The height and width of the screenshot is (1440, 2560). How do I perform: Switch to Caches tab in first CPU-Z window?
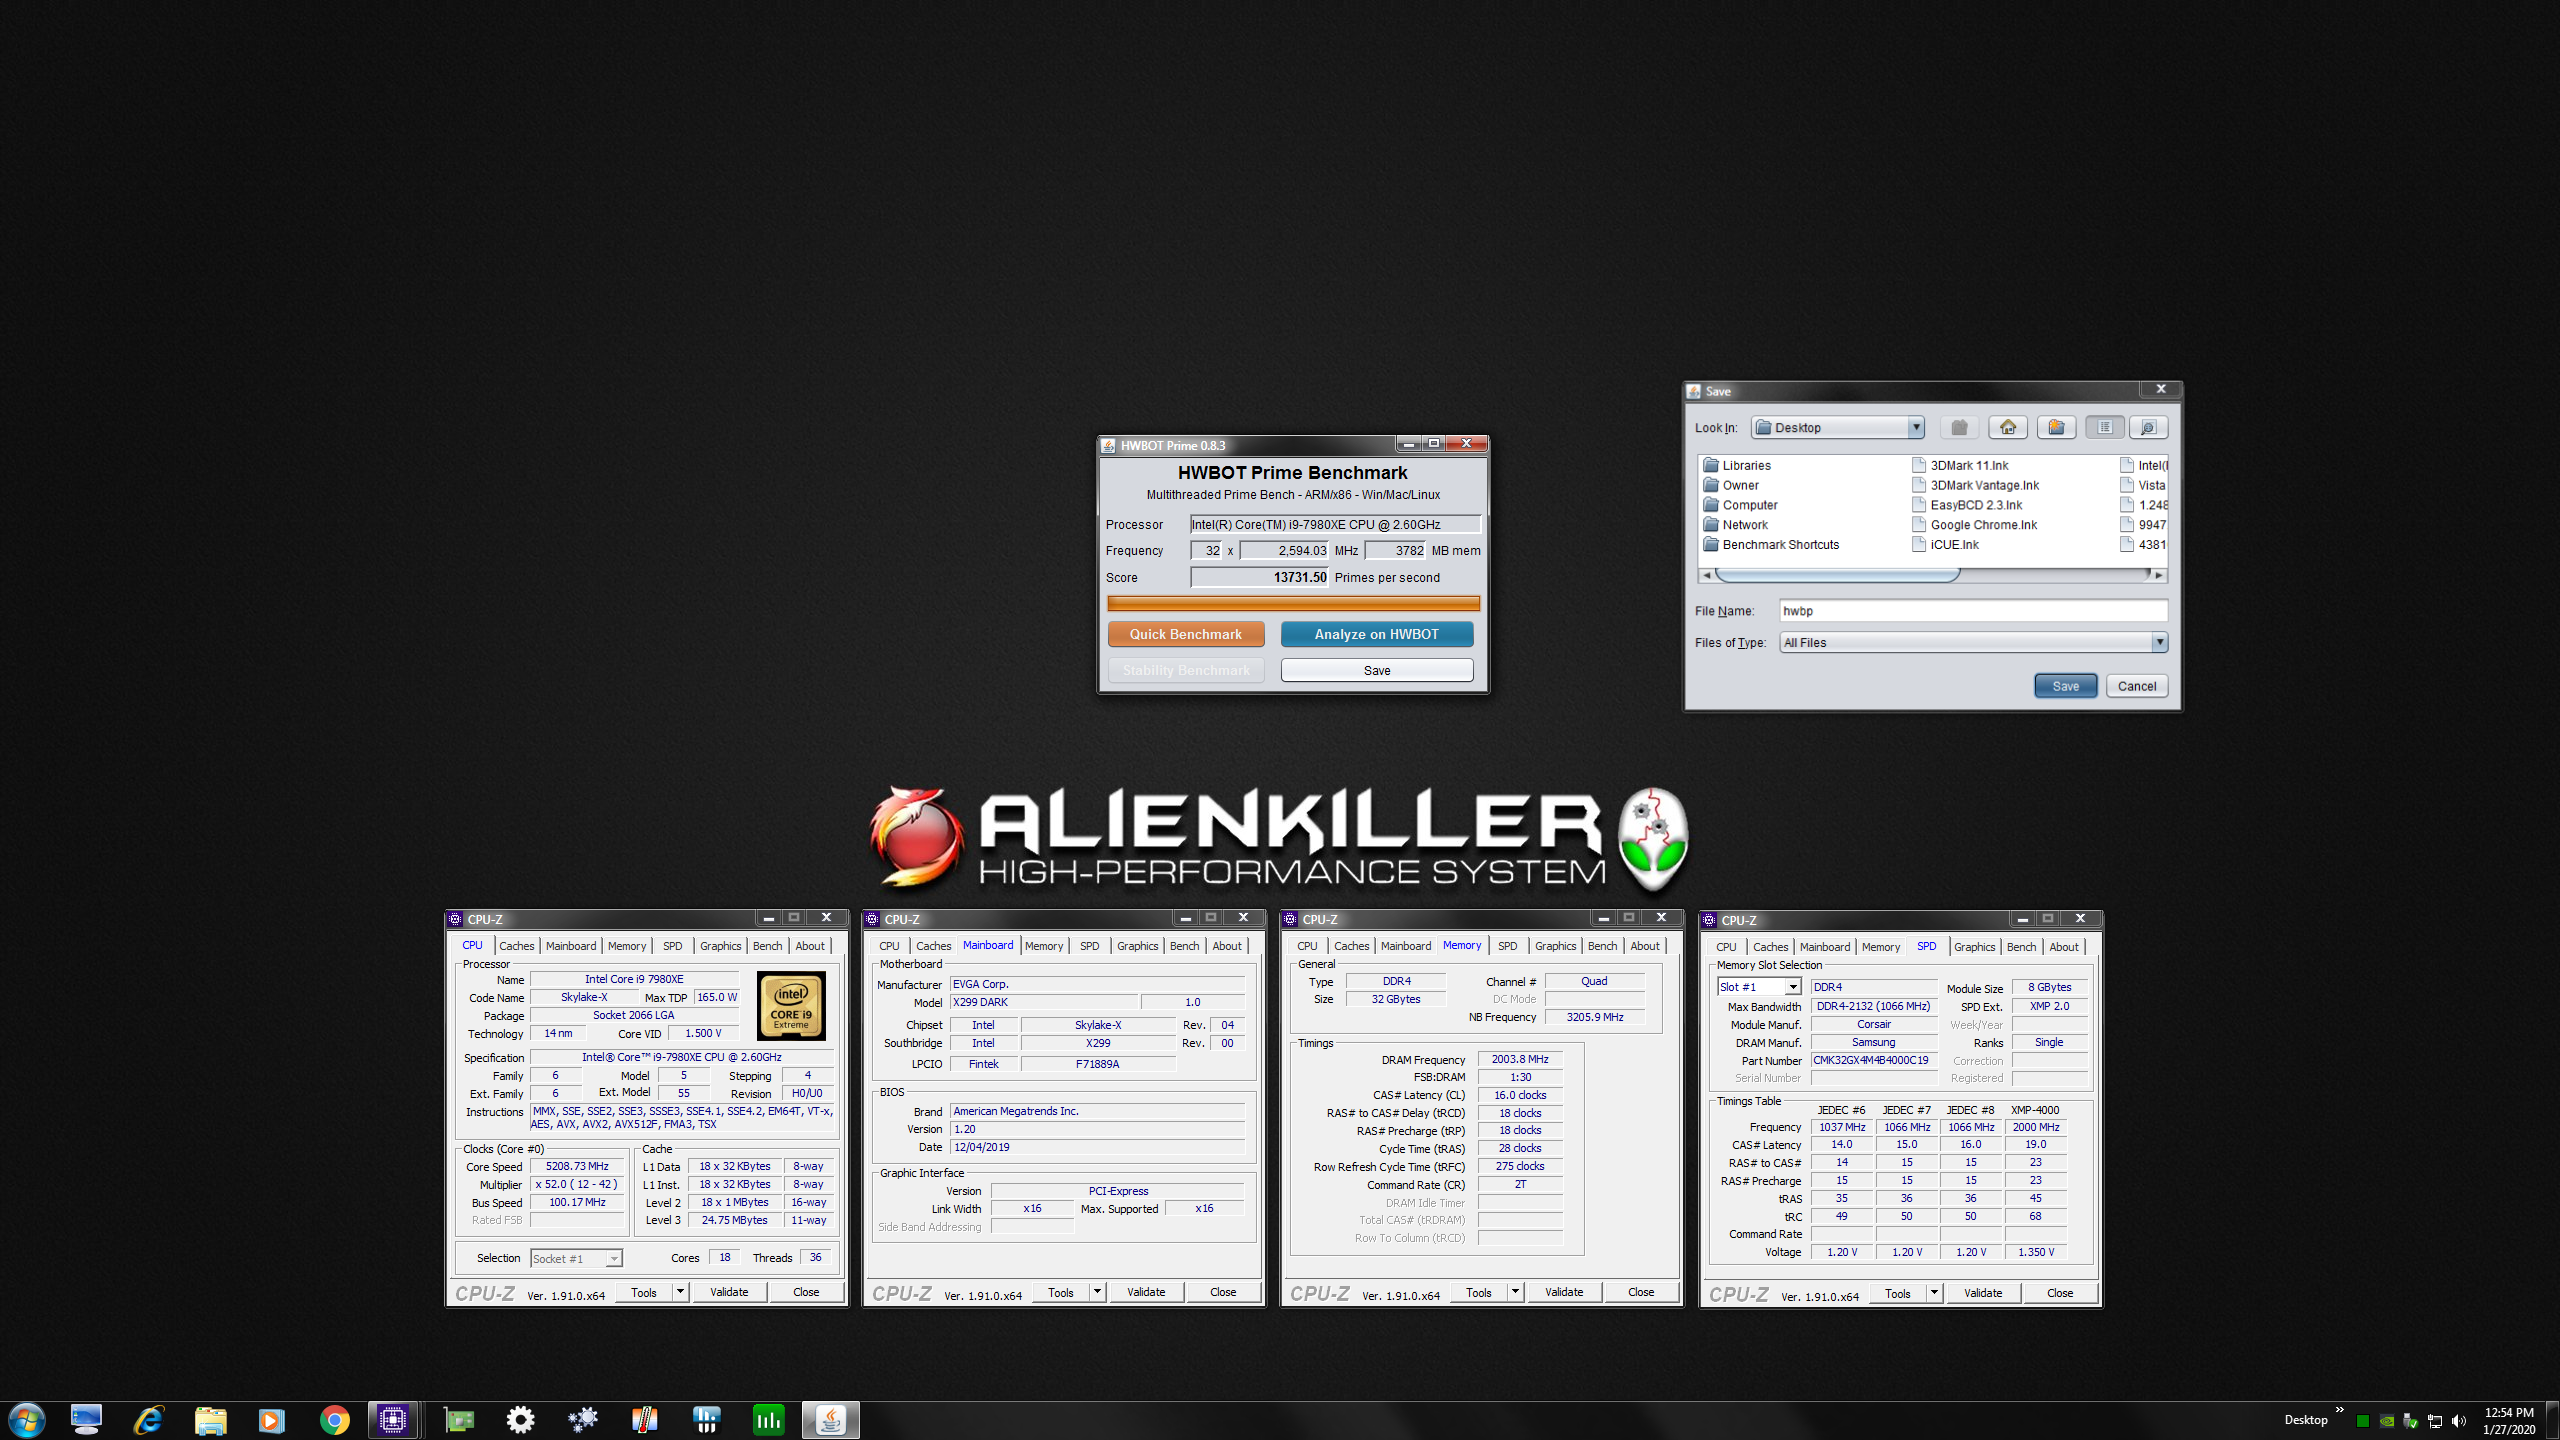coord(516,946)
